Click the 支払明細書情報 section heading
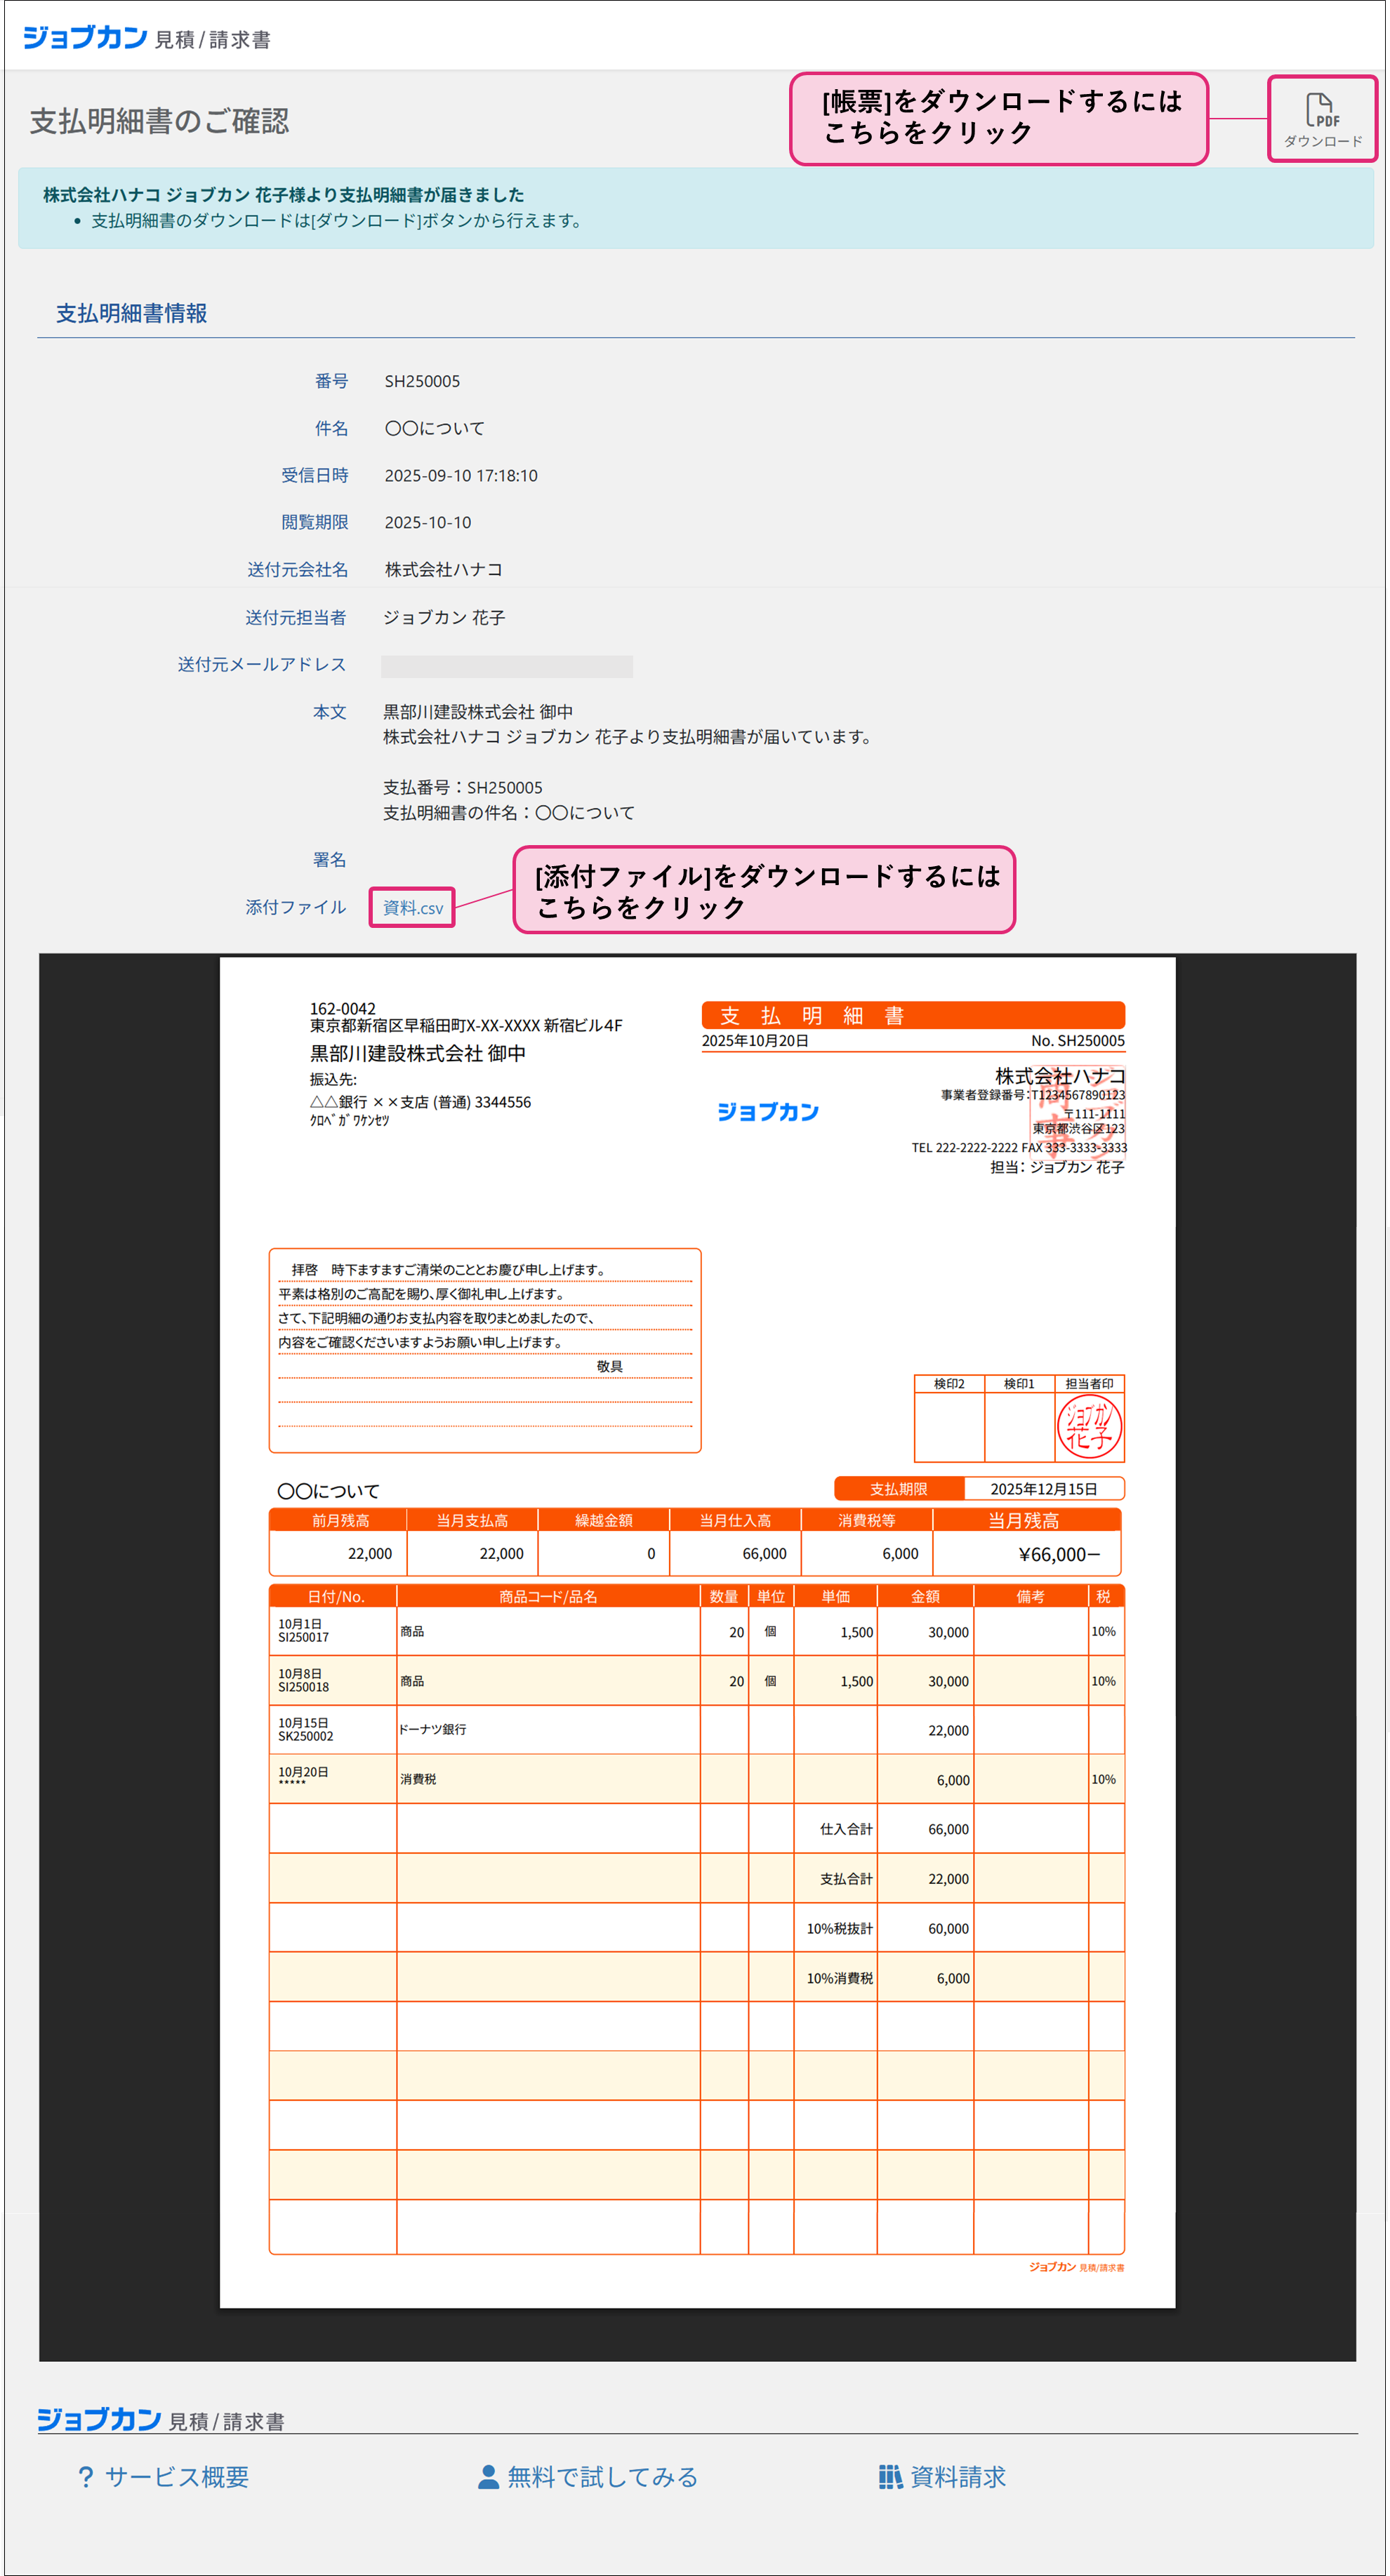 (131, 313)
